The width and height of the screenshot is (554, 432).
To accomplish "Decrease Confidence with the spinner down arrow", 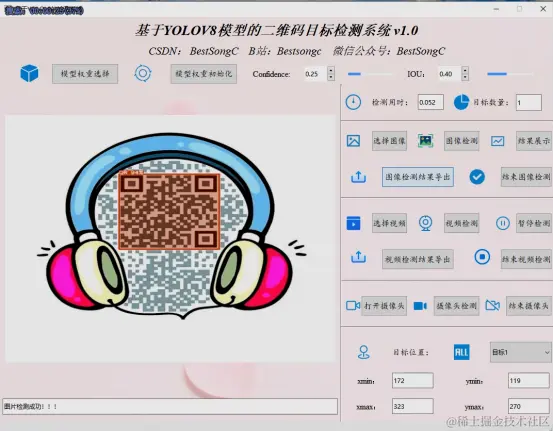I will tap(331, 77).
